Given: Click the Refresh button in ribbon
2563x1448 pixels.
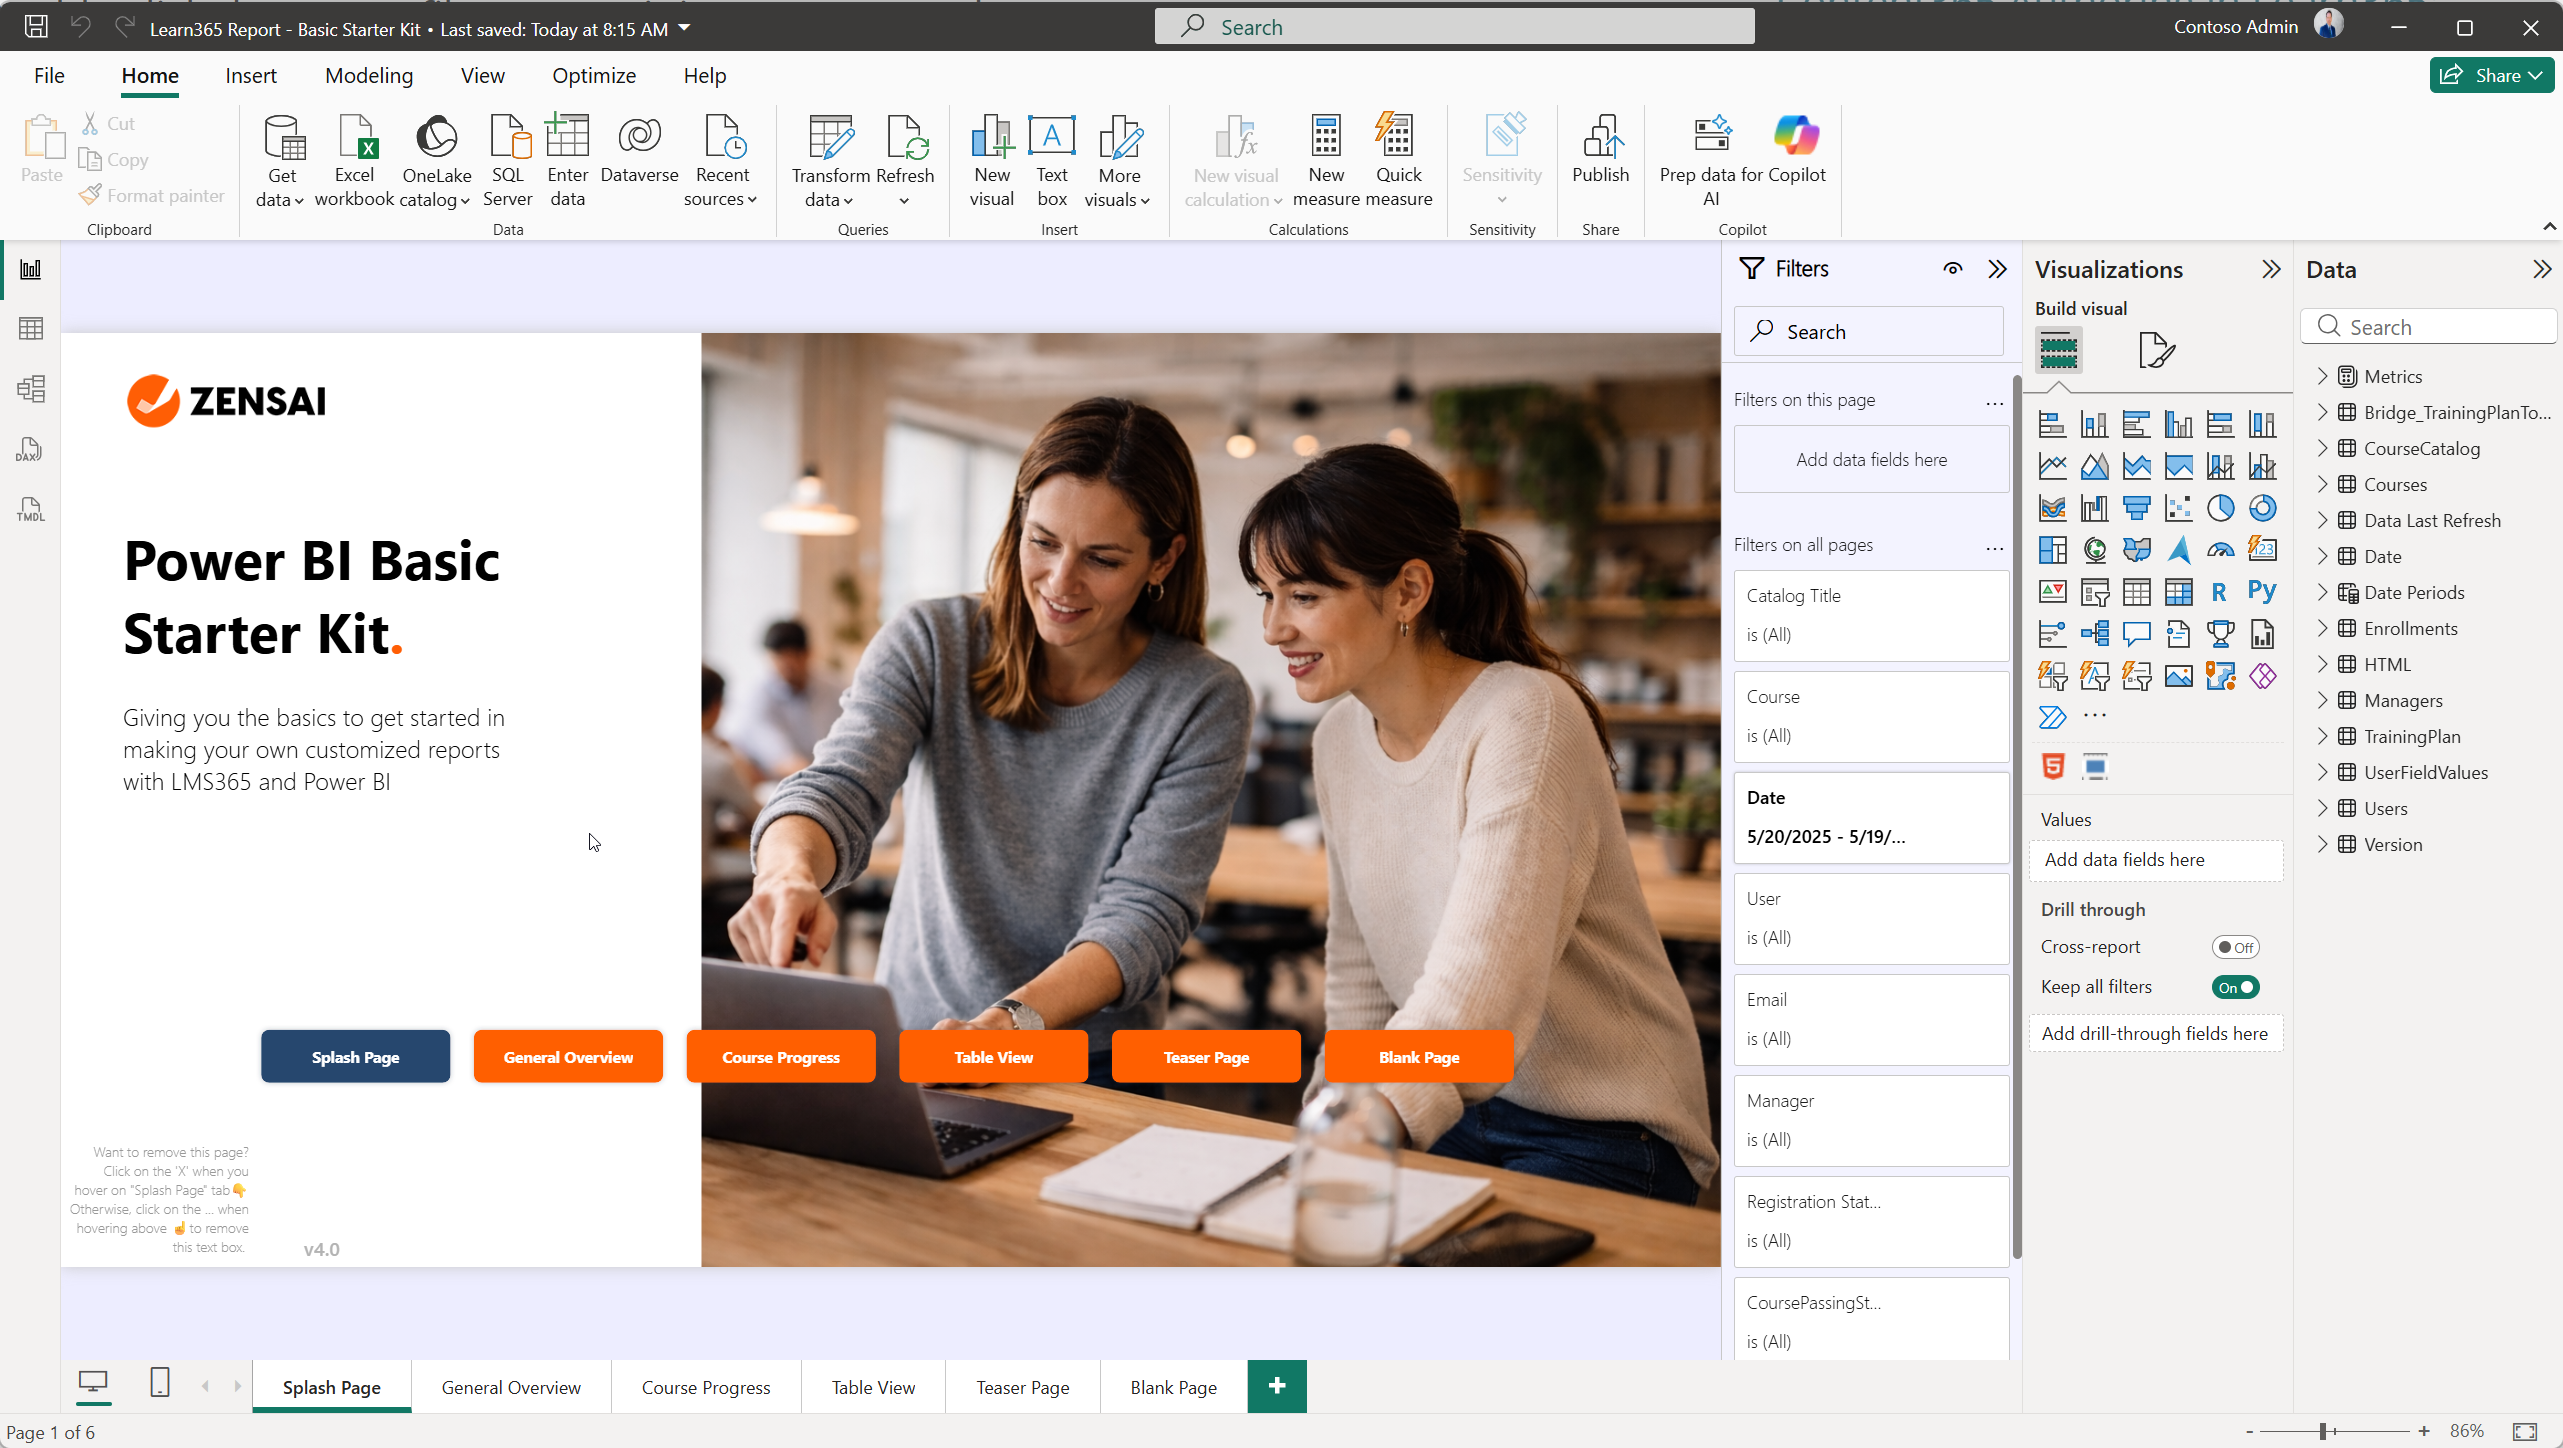Looking at the screenshot, I should point(905,161).
